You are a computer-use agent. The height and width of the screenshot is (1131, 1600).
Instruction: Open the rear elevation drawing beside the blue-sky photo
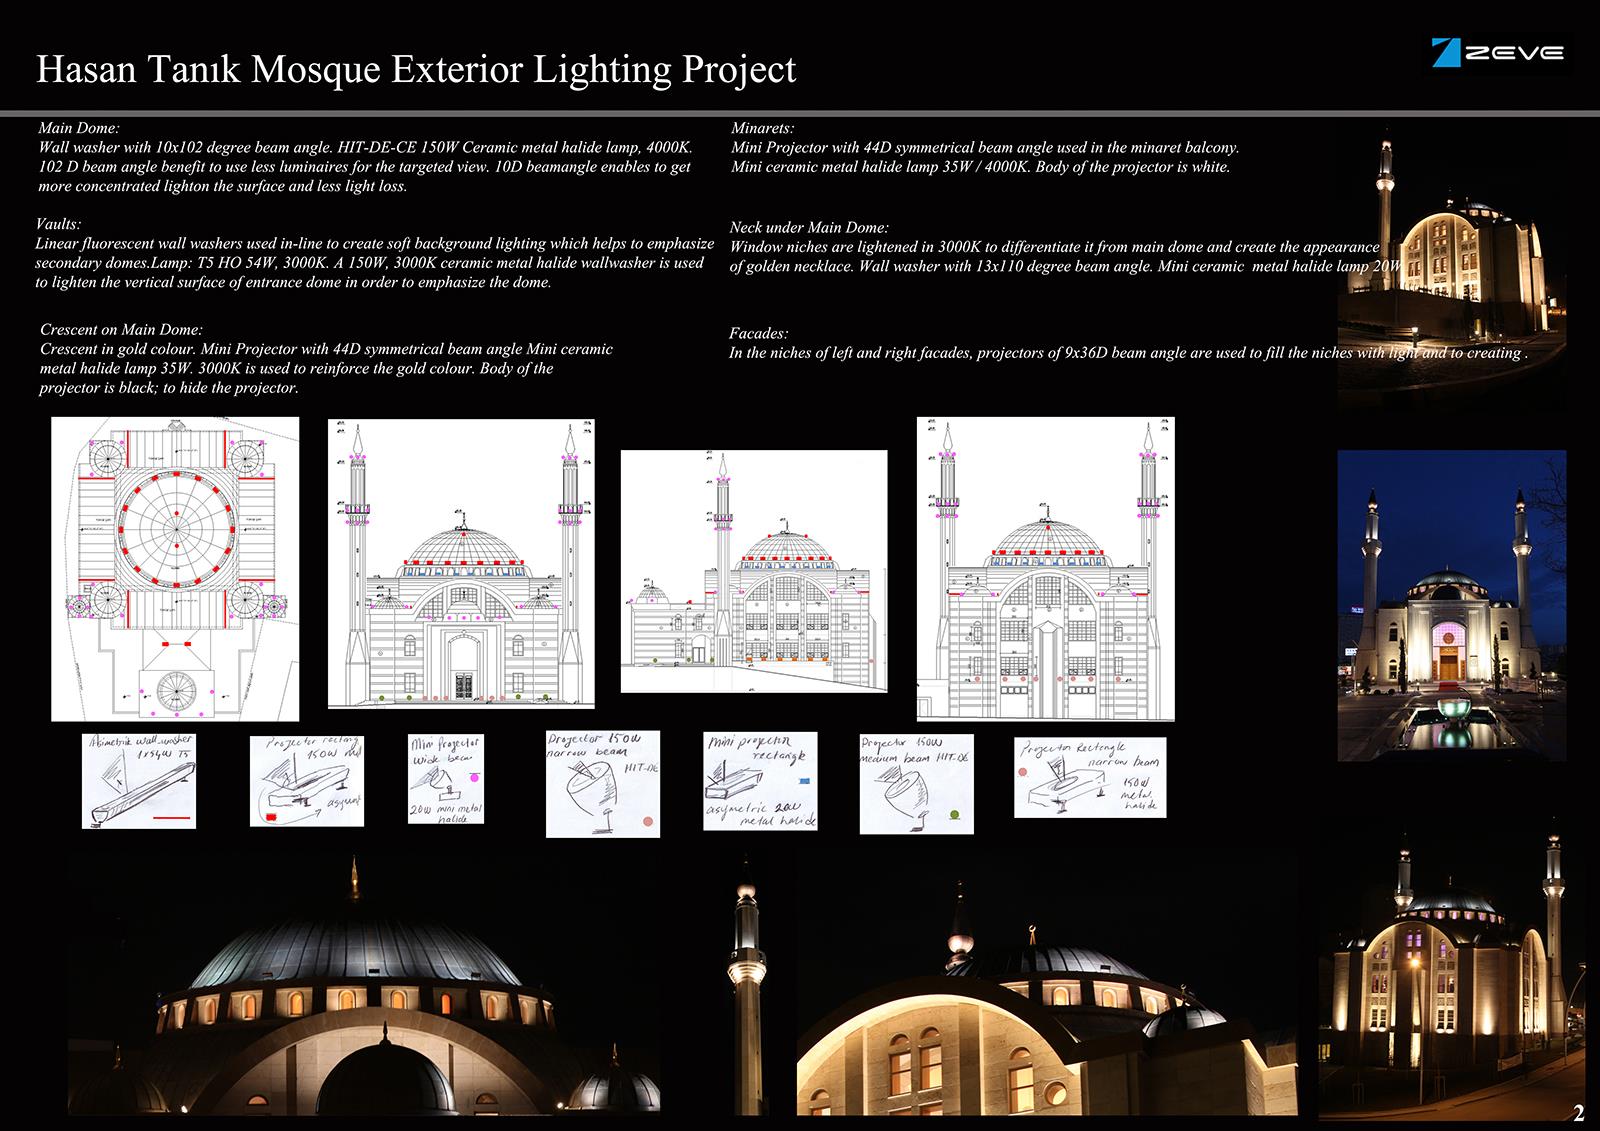click(x=1045, y=569)
